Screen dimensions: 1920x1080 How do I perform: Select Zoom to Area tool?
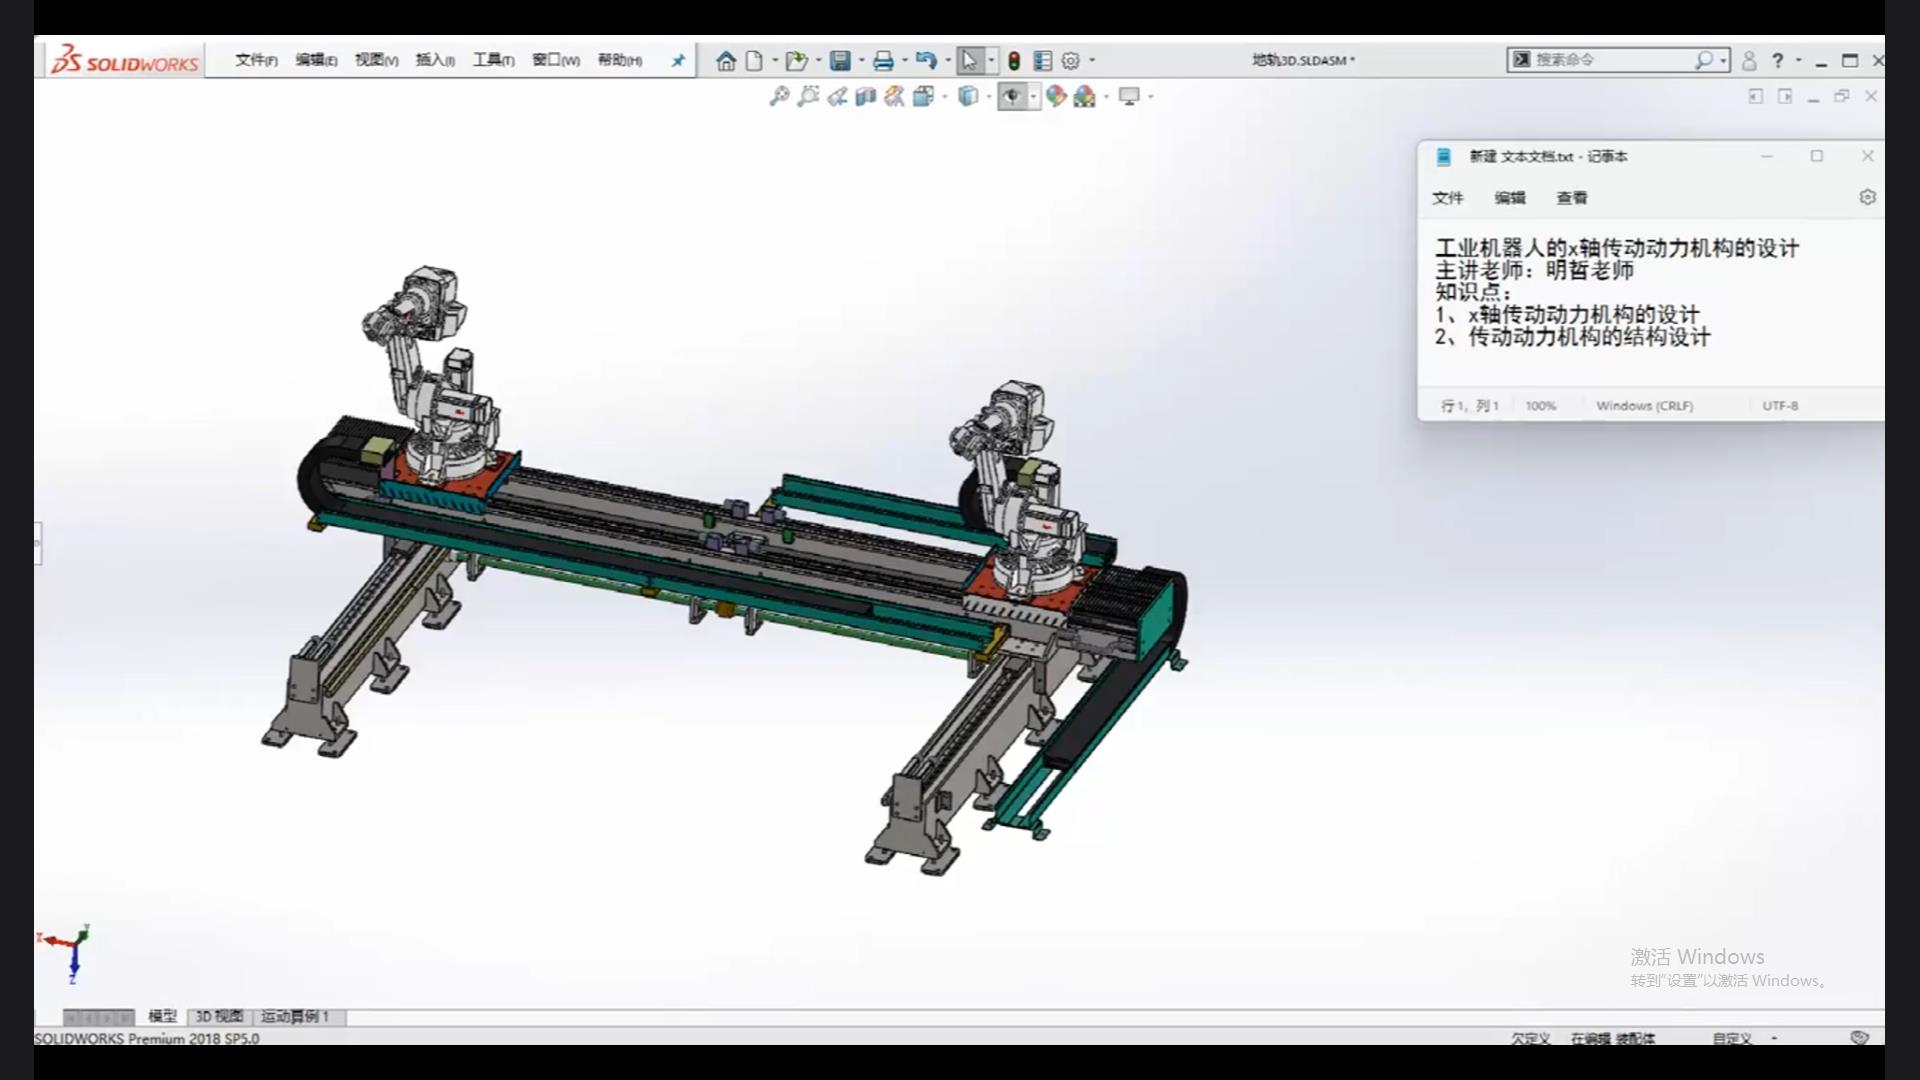(808, 96)
